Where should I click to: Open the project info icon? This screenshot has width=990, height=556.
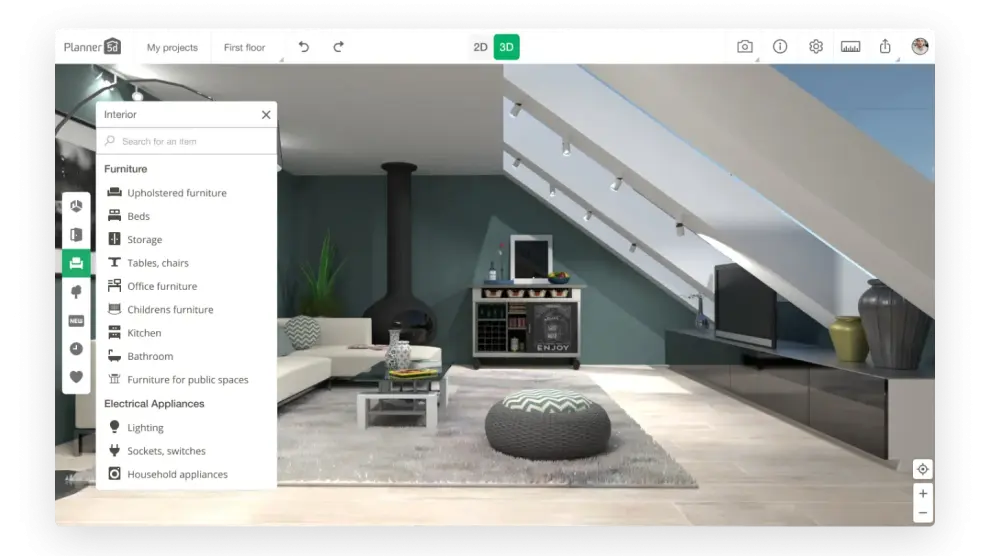pos(780,47)
